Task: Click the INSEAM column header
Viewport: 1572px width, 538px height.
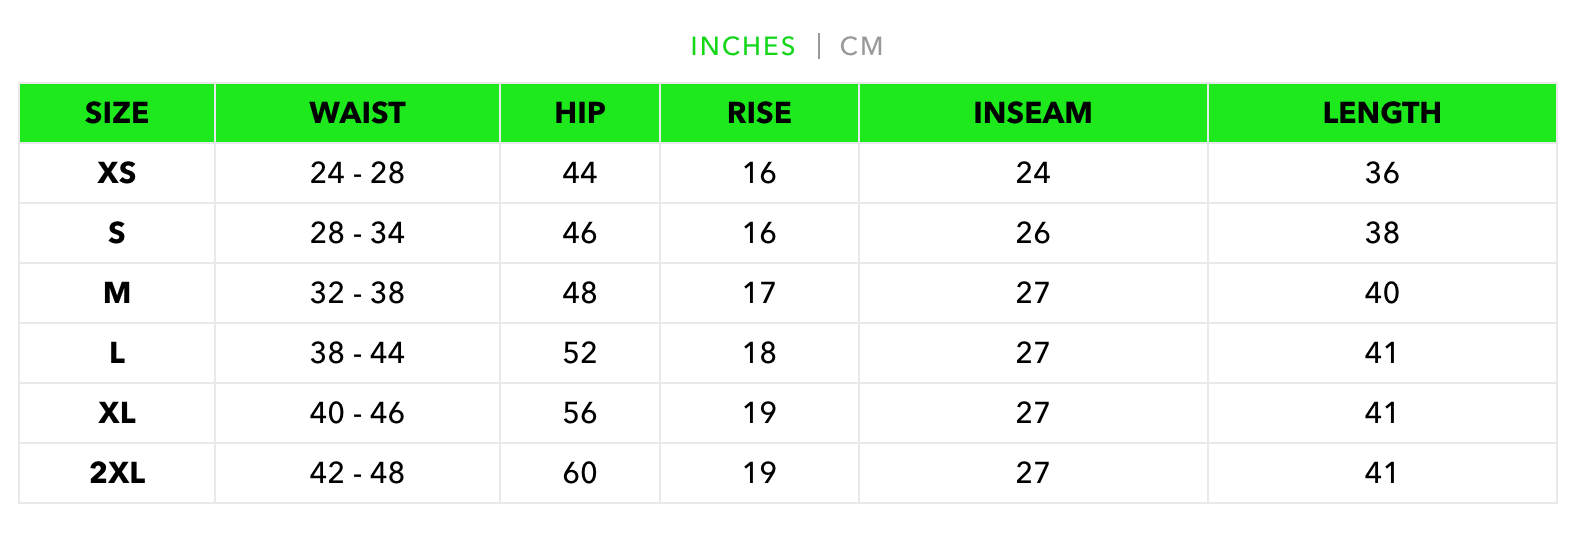Action: coord(1033,113)
